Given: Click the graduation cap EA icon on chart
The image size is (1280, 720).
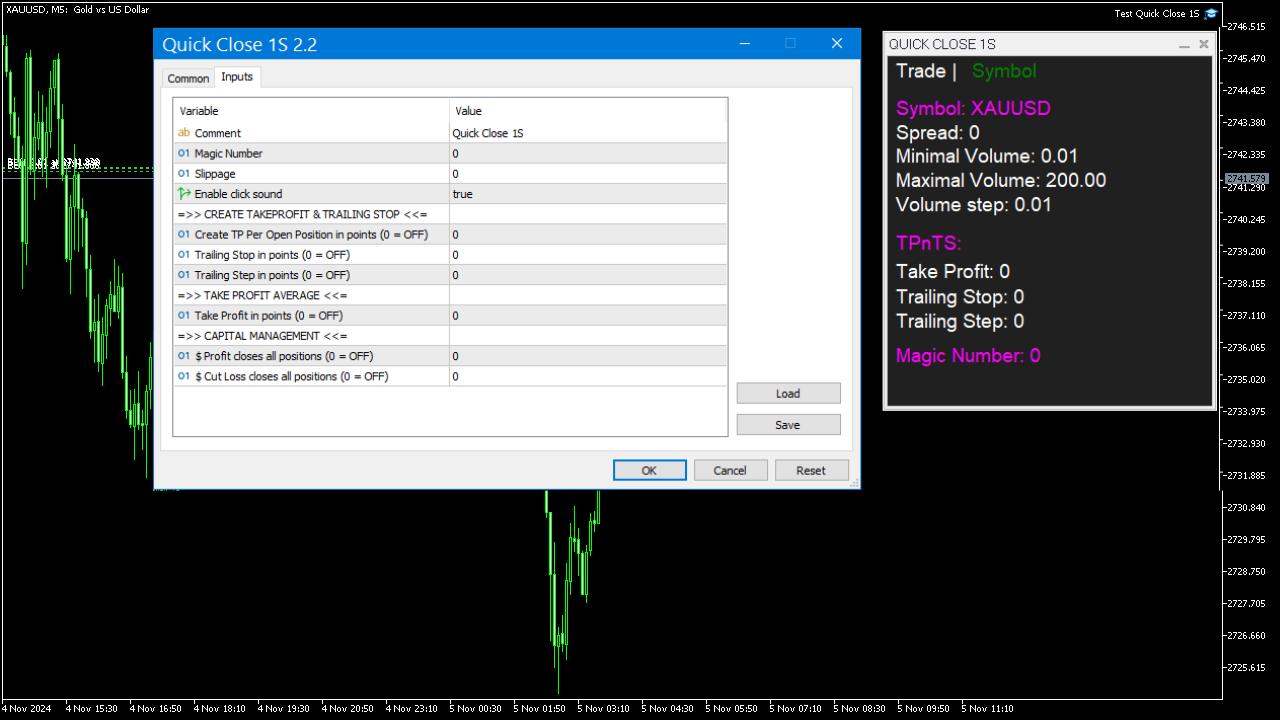Looking at the screenshot, I should [x=1211, y=13].
